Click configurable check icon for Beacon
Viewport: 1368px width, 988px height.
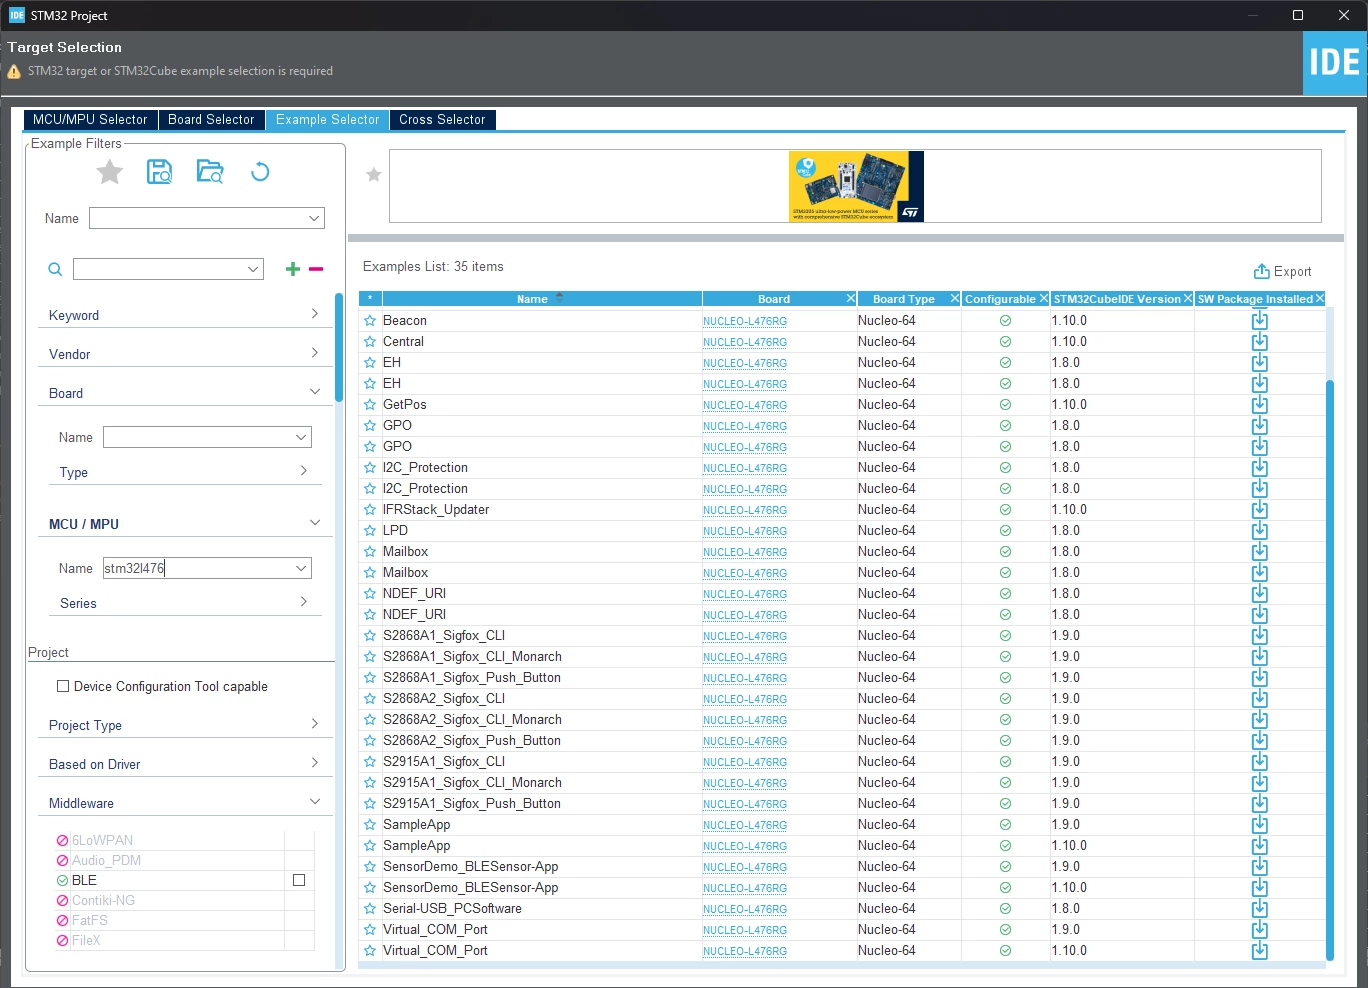click(x=1005, y=321)
